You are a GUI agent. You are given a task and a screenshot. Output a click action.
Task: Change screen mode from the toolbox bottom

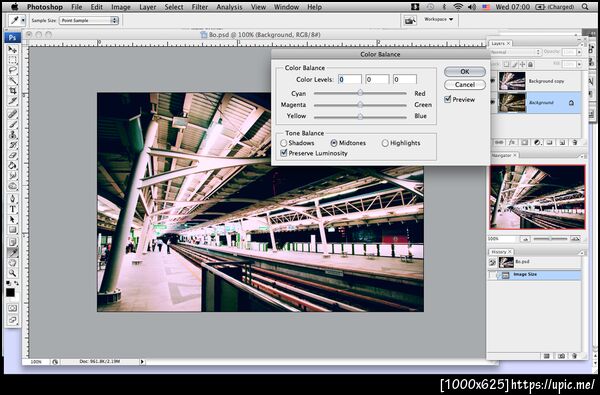point(13,320)
